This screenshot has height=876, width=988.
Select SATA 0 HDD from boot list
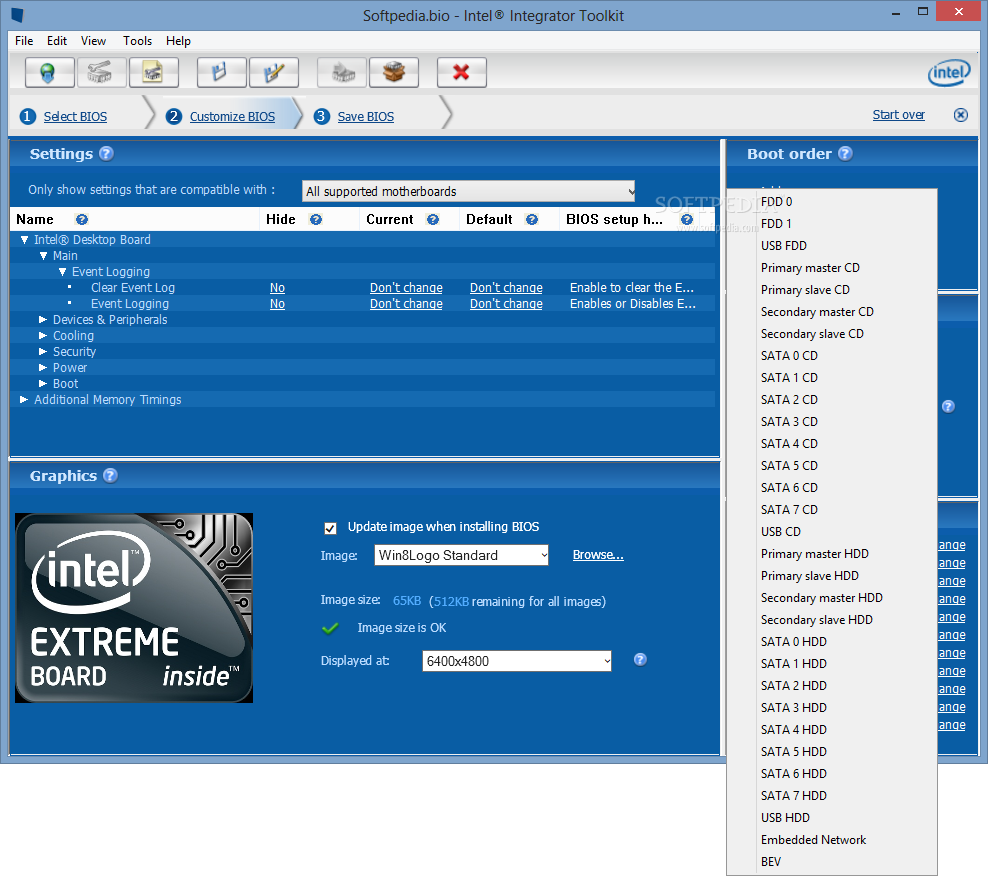click(832, 642)
